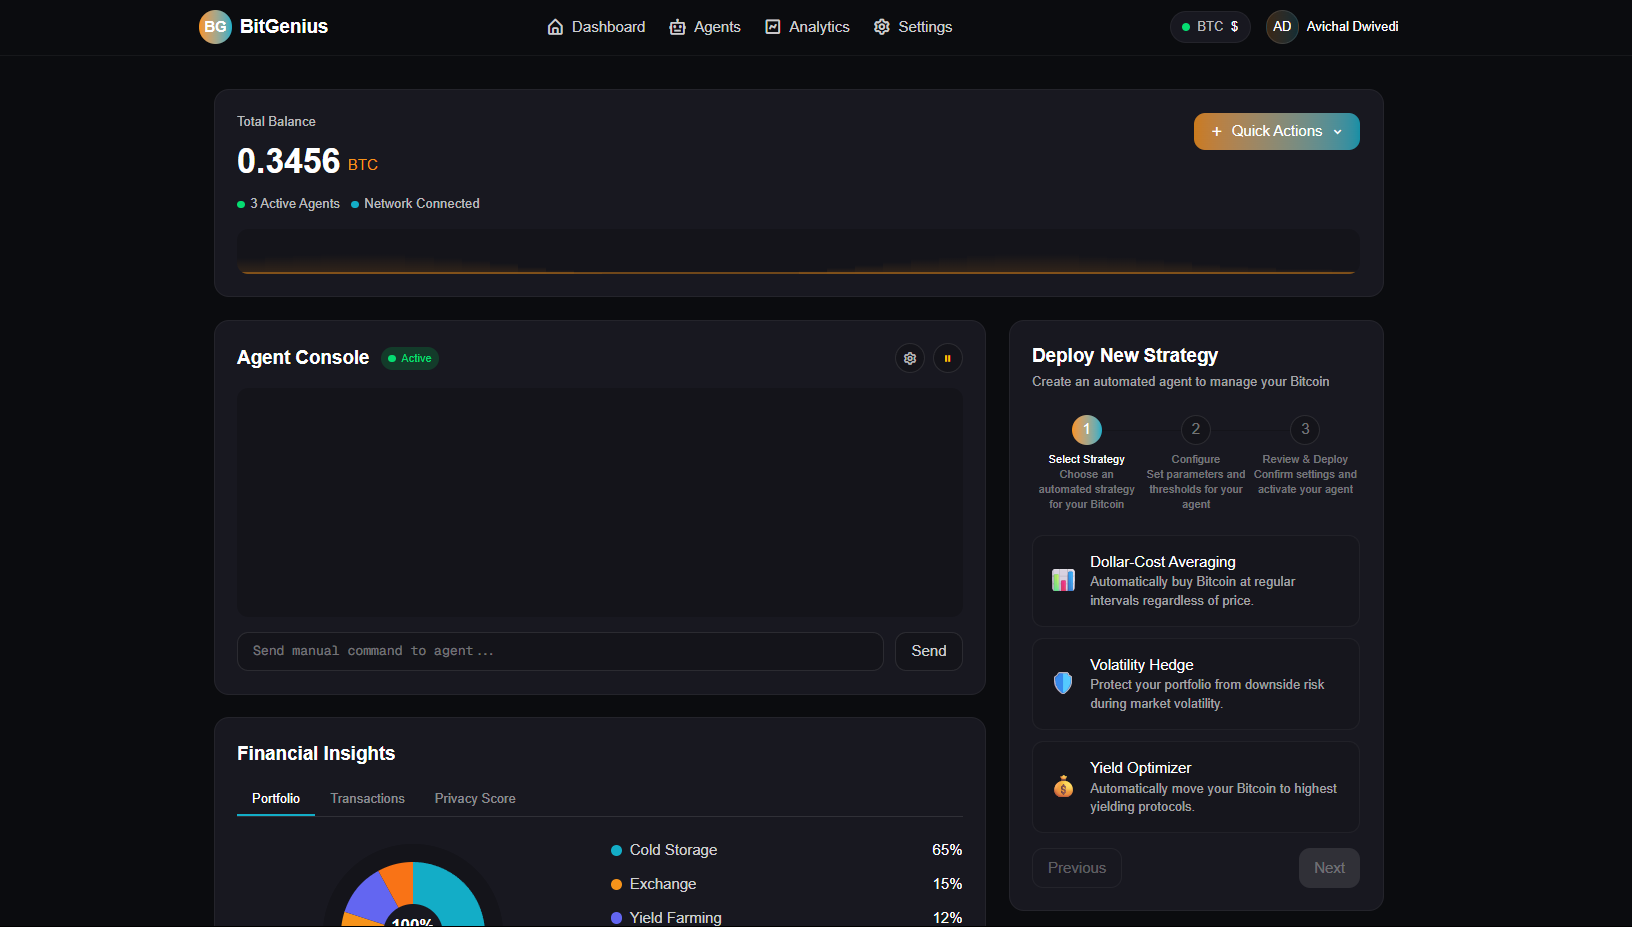Click the Volatility Hedge shield icon
Image resolution: width=1632 pixels, height=927 pixels.
(1063, 683)
